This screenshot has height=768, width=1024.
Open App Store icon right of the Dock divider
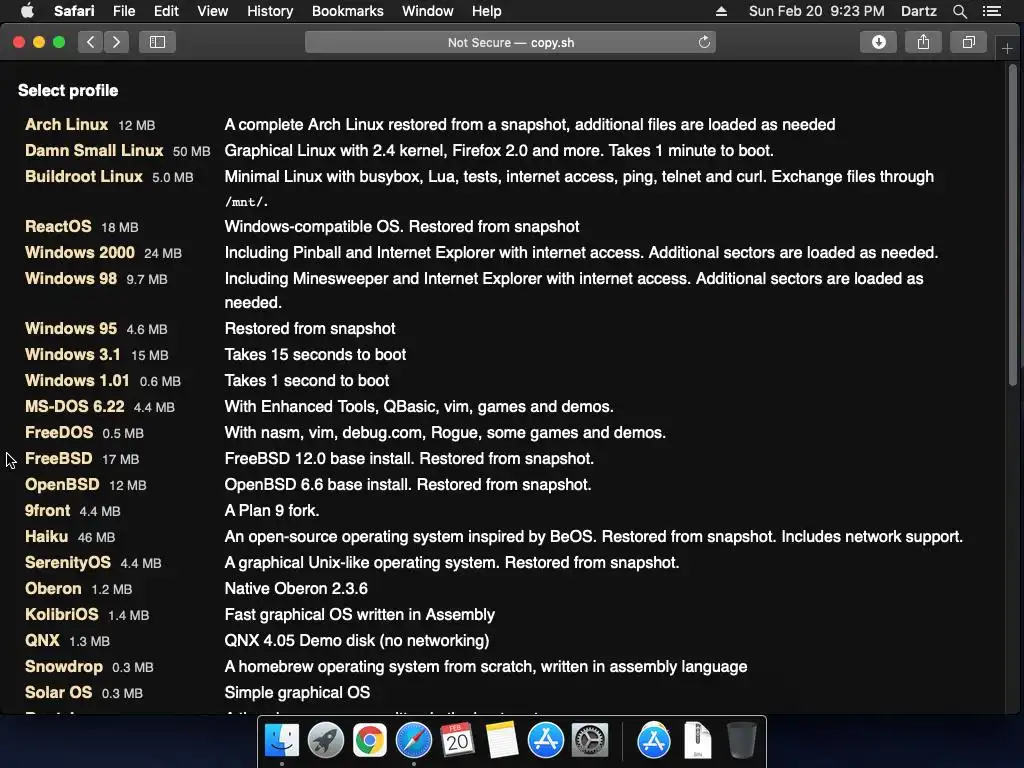click(x=654, y=741)
